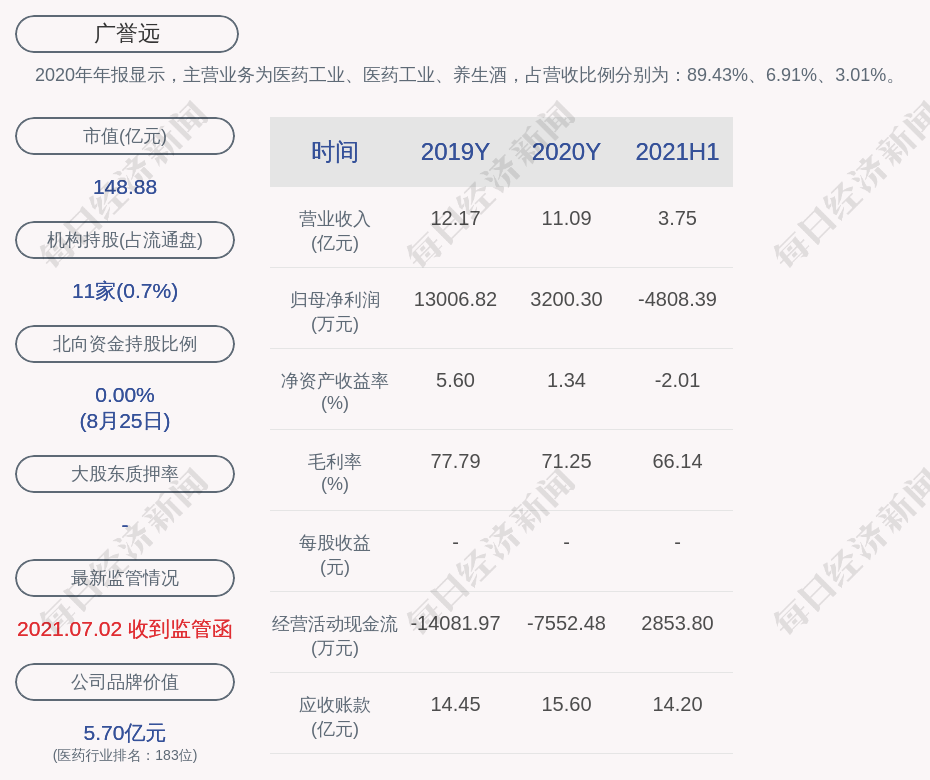Click the gross margin value 66.14
Image resolution: width=930 pixels, height=780 pixels.
pyautogui.click(x=677, y=461)
